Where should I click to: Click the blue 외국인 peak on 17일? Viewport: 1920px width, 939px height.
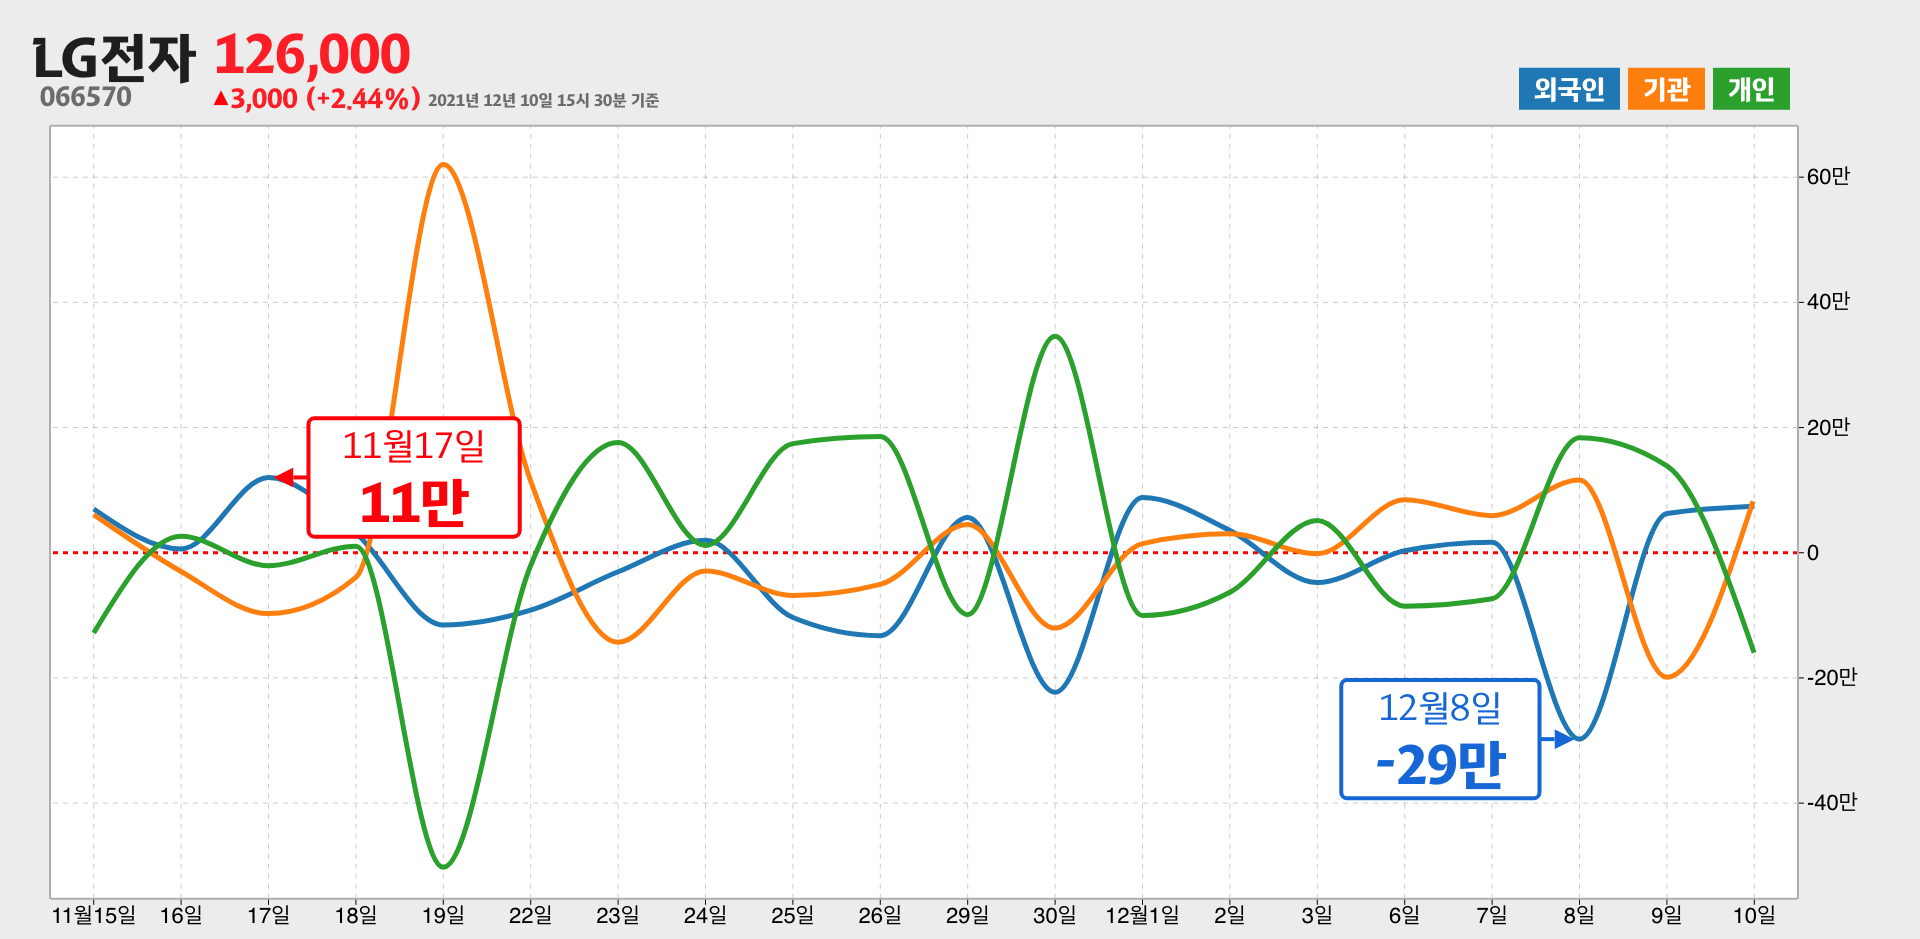click(267, 477)
